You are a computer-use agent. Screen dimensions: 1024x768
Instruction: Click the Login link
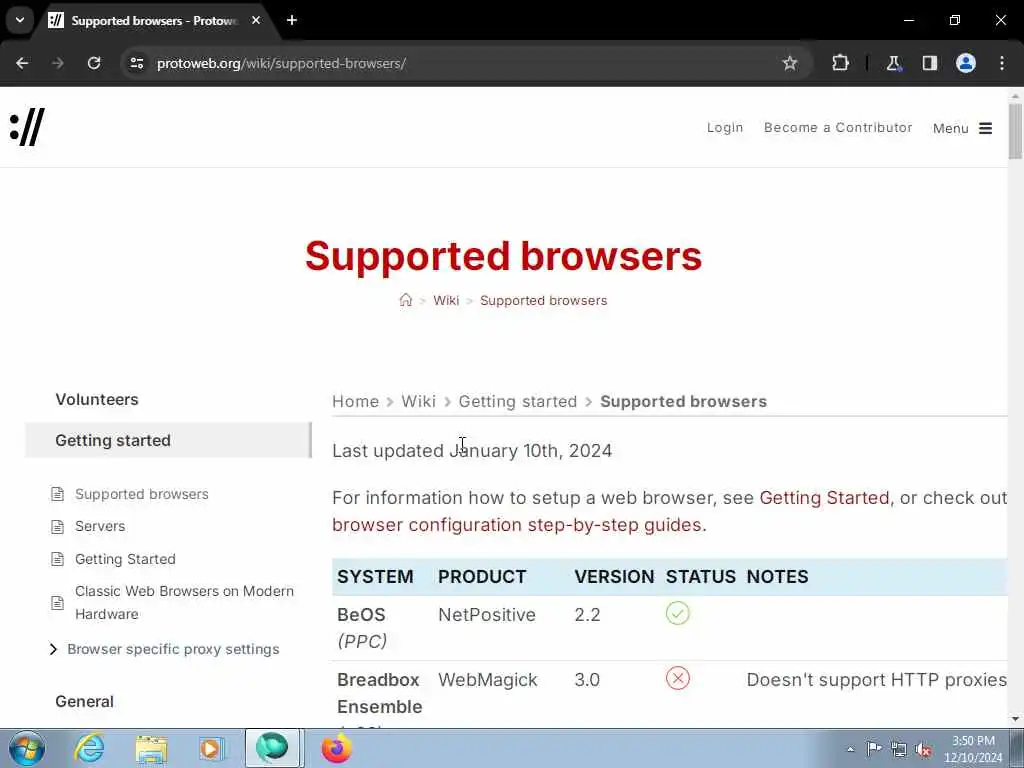point(725,127)
